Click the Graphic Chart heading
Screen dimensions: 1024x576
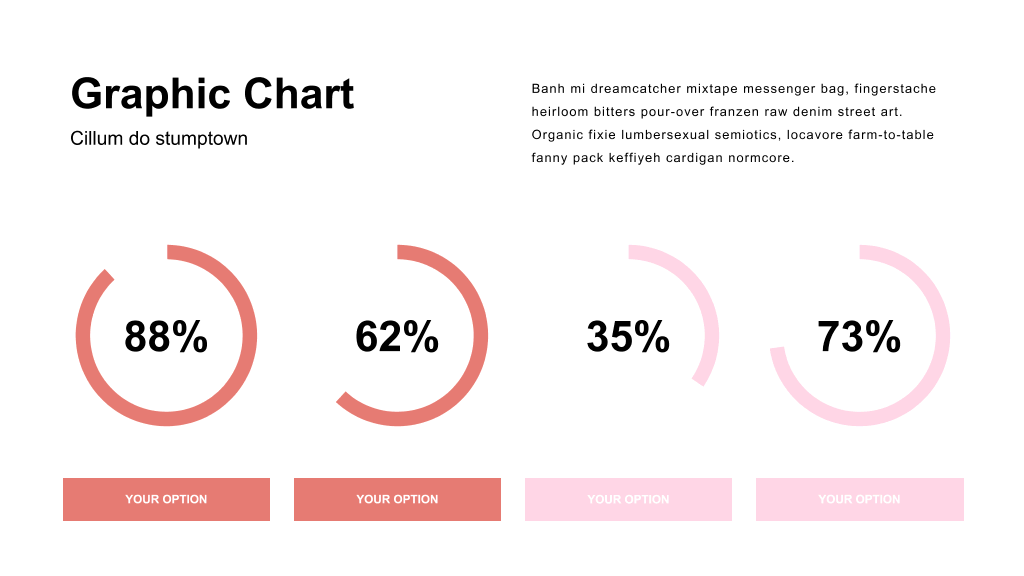point(212,95)
